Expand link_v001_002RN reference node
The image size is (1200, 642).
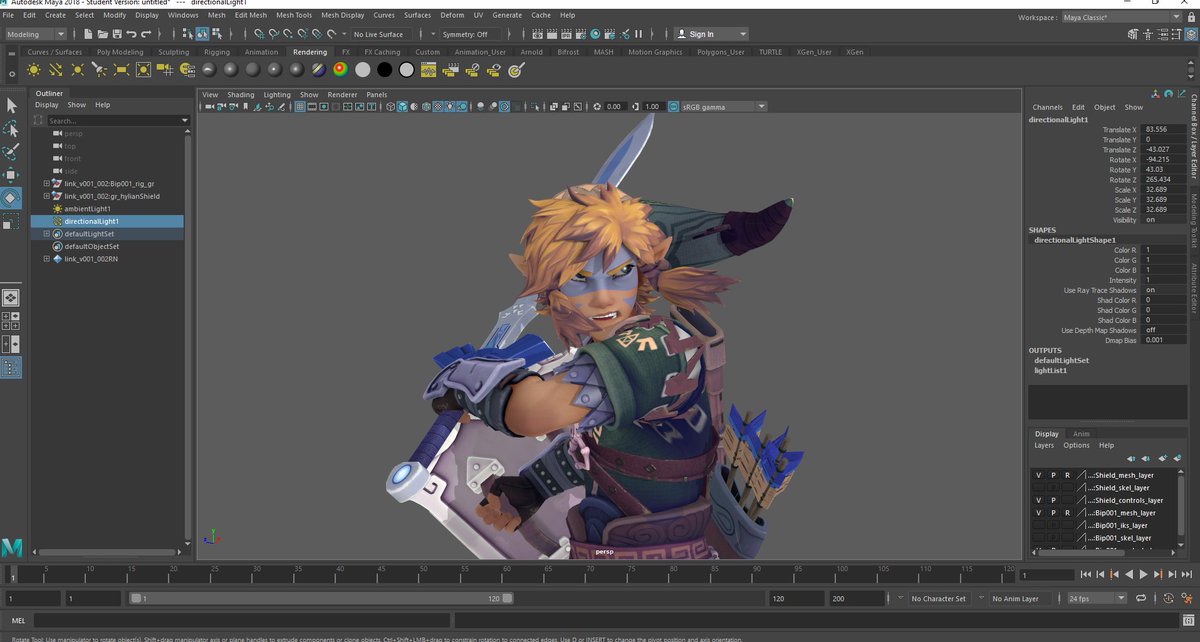47,259
